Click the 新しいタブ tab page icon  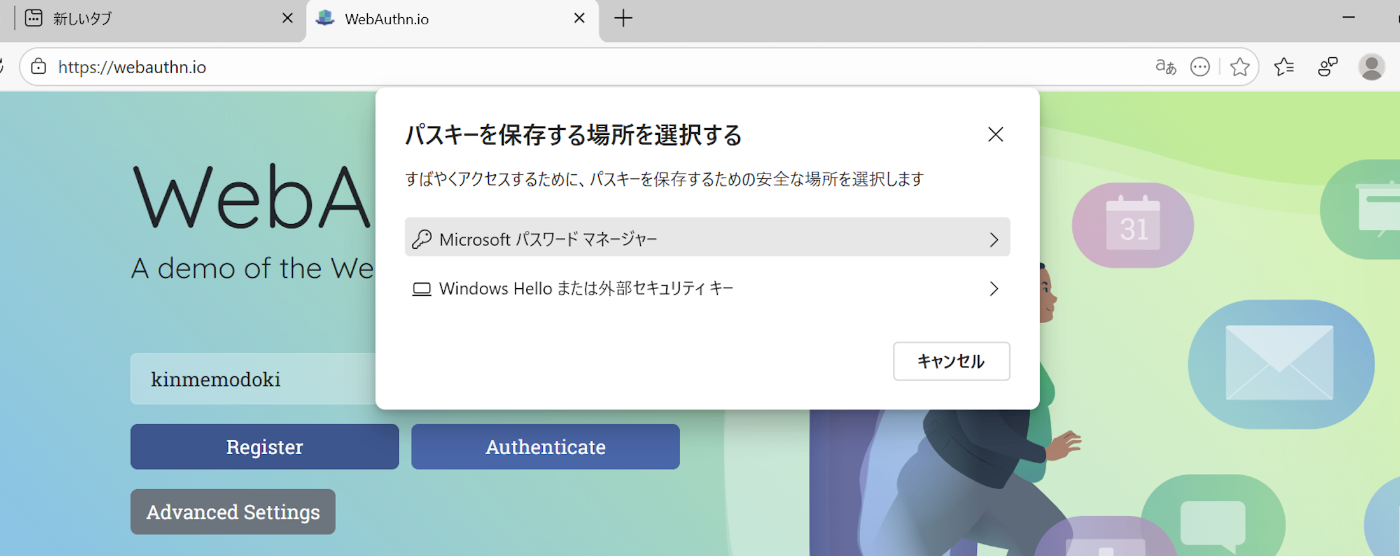pos(34,18)
